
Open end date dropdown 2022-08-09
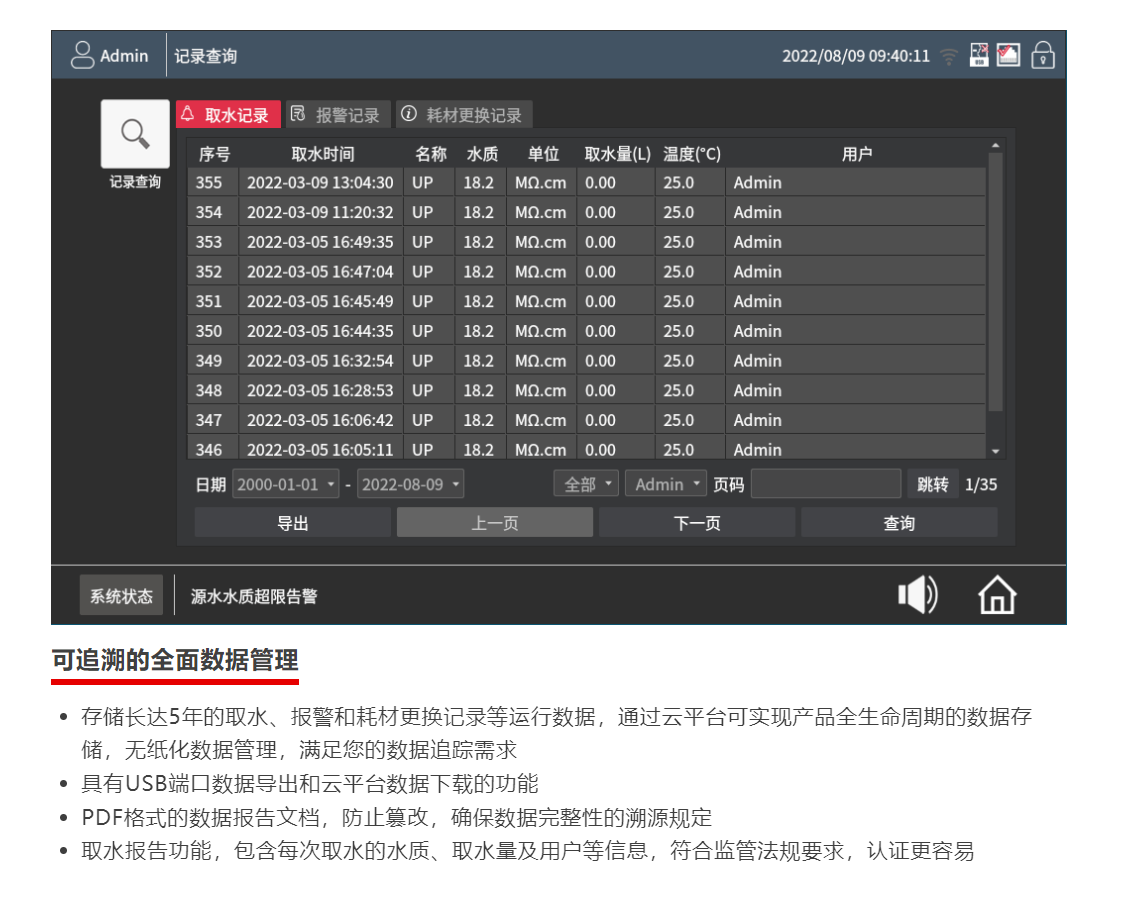click(x=410, y=484)
